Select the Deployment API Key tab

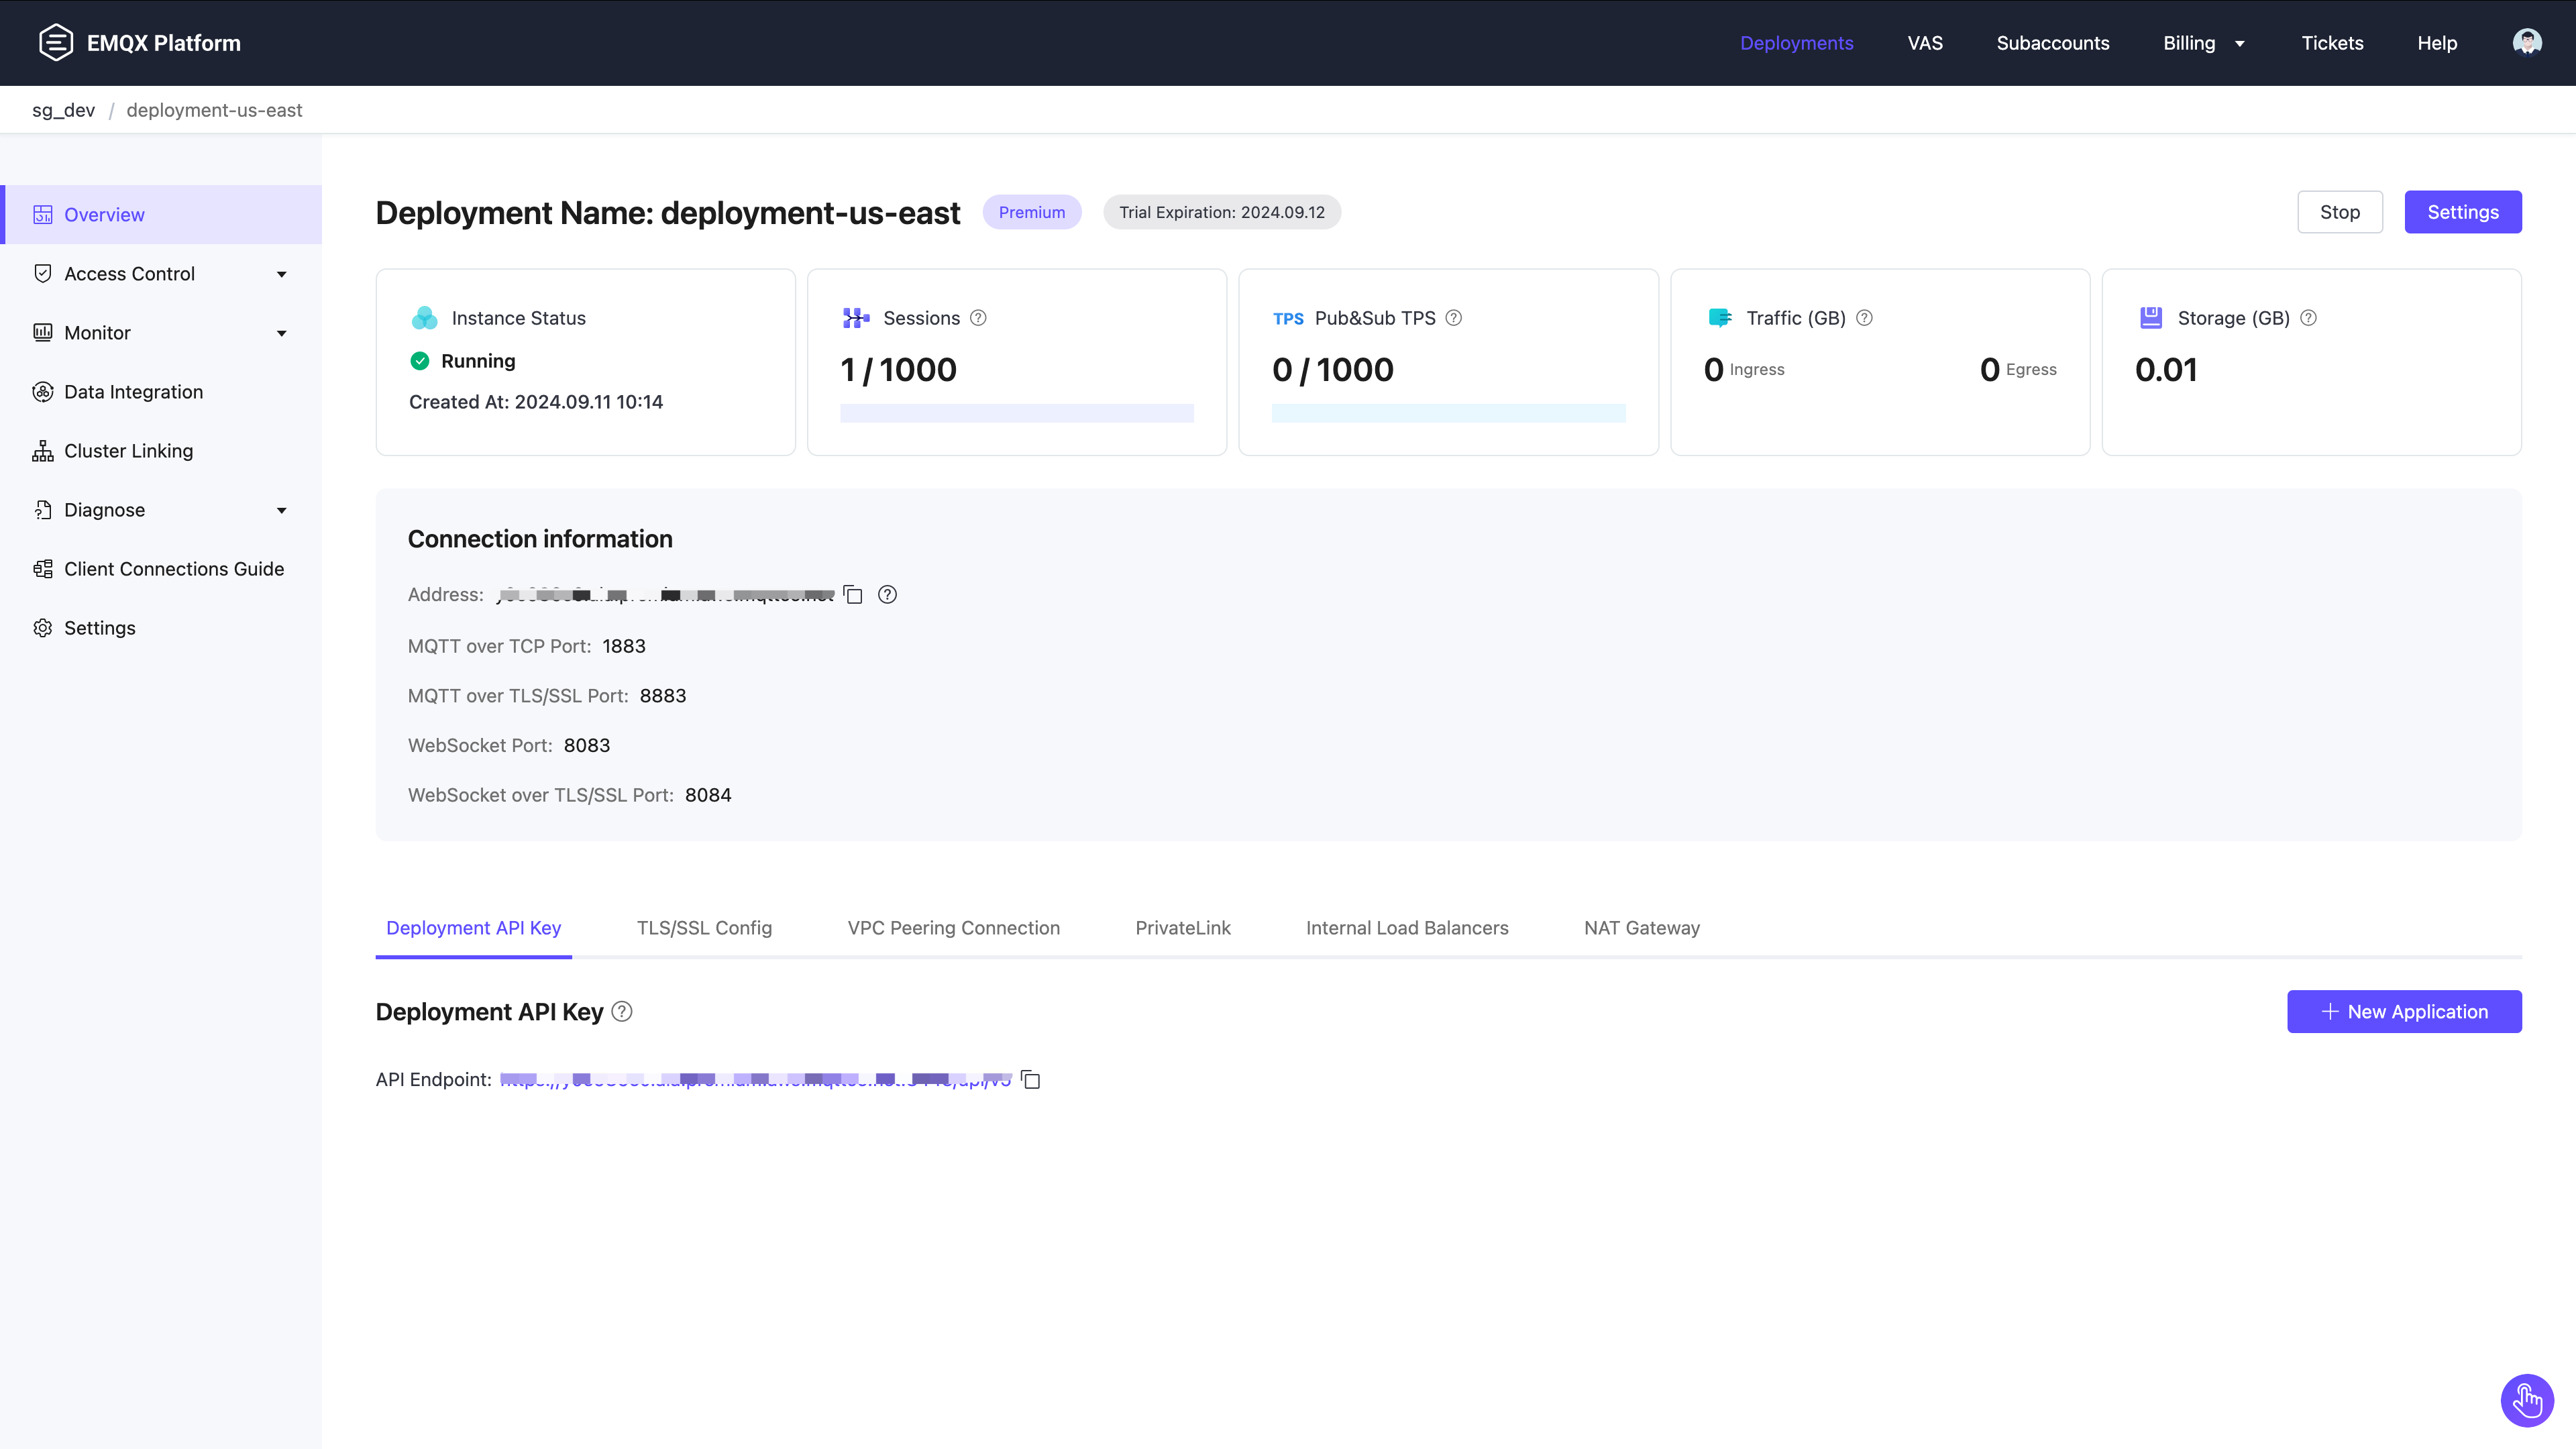coord(473,928)
